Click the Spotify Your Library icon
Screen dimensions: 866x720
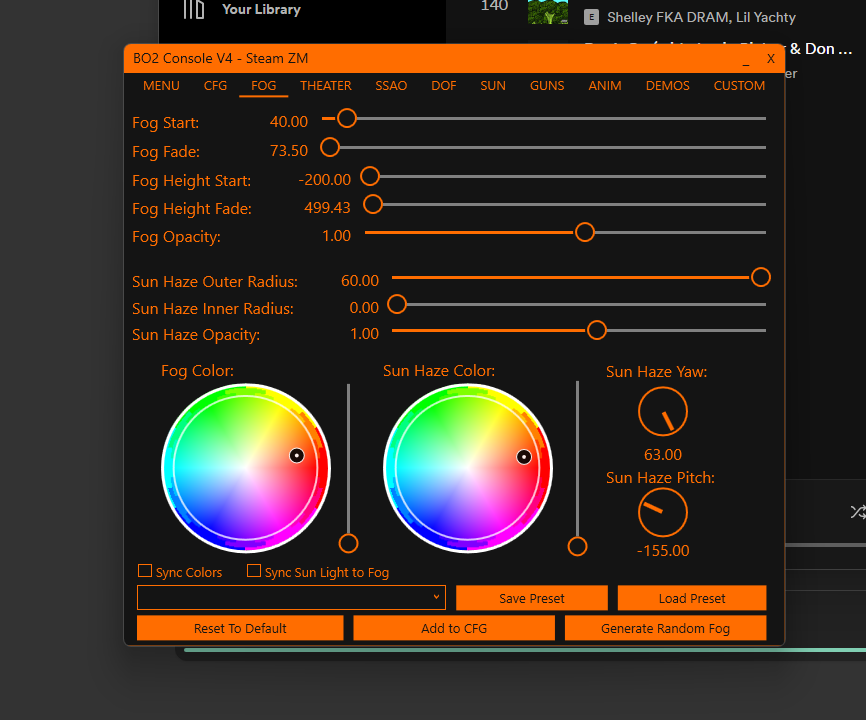193,9
